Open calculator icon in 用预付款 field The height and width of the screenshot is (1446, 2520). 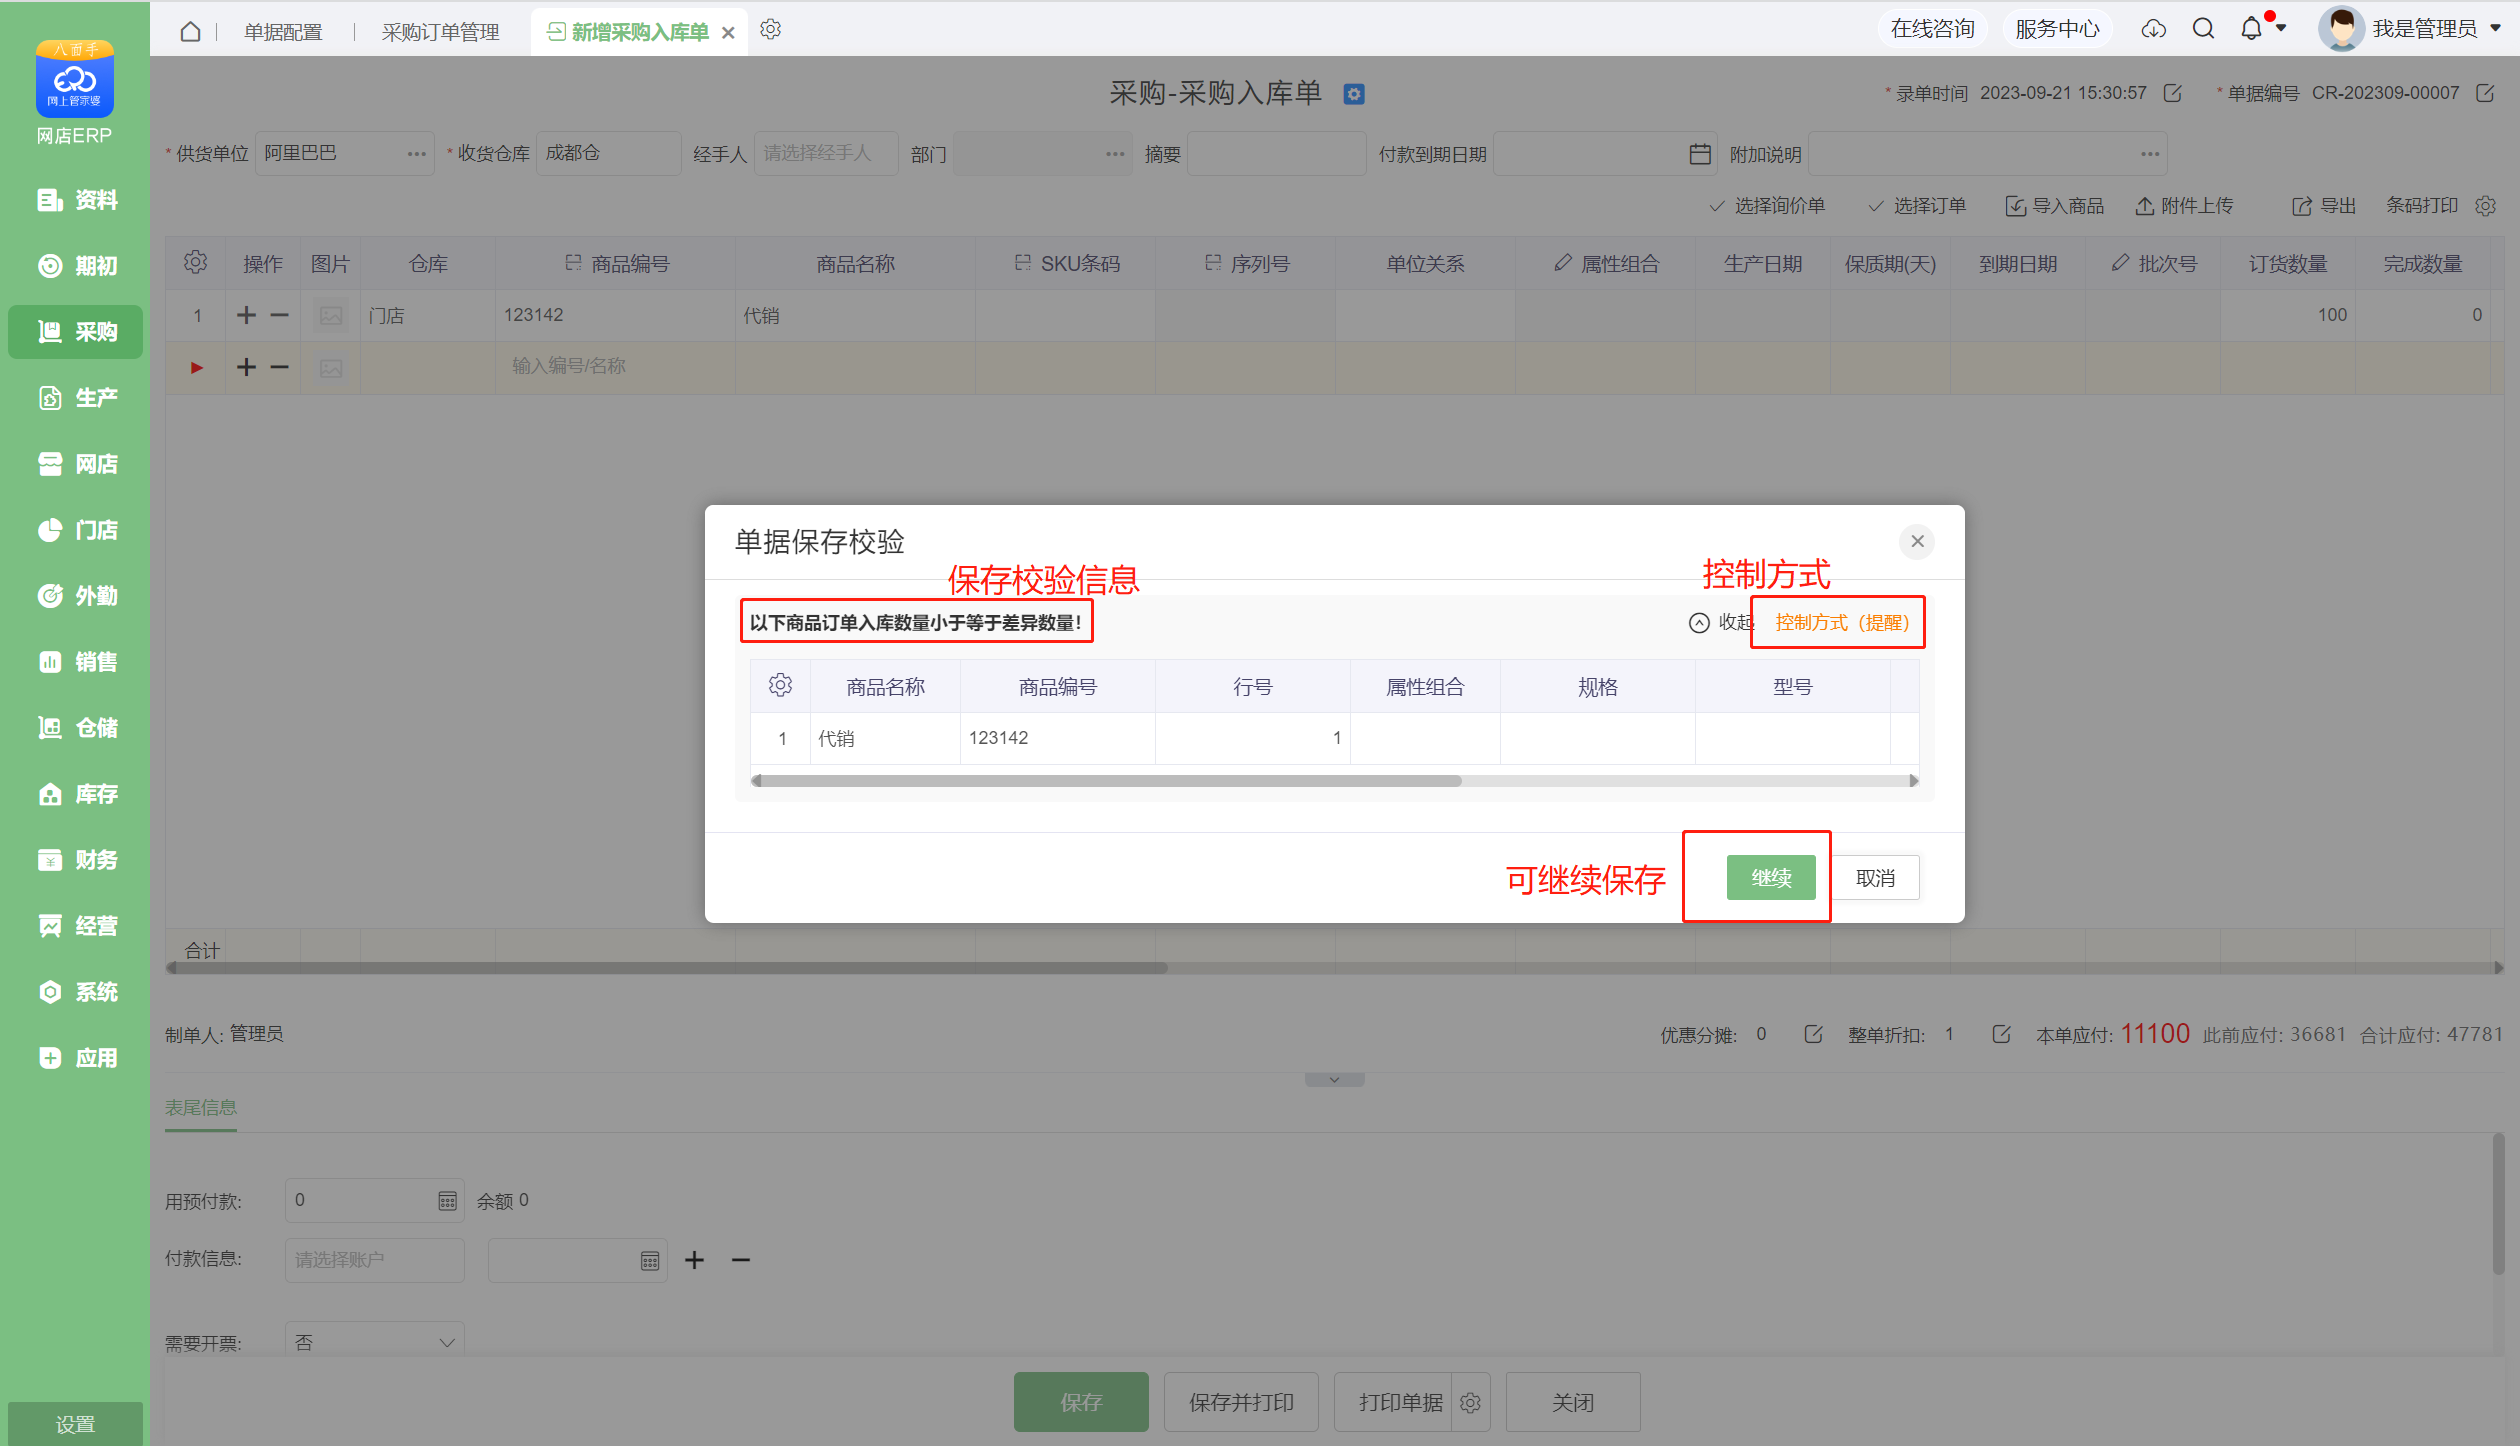(447, 1201)
